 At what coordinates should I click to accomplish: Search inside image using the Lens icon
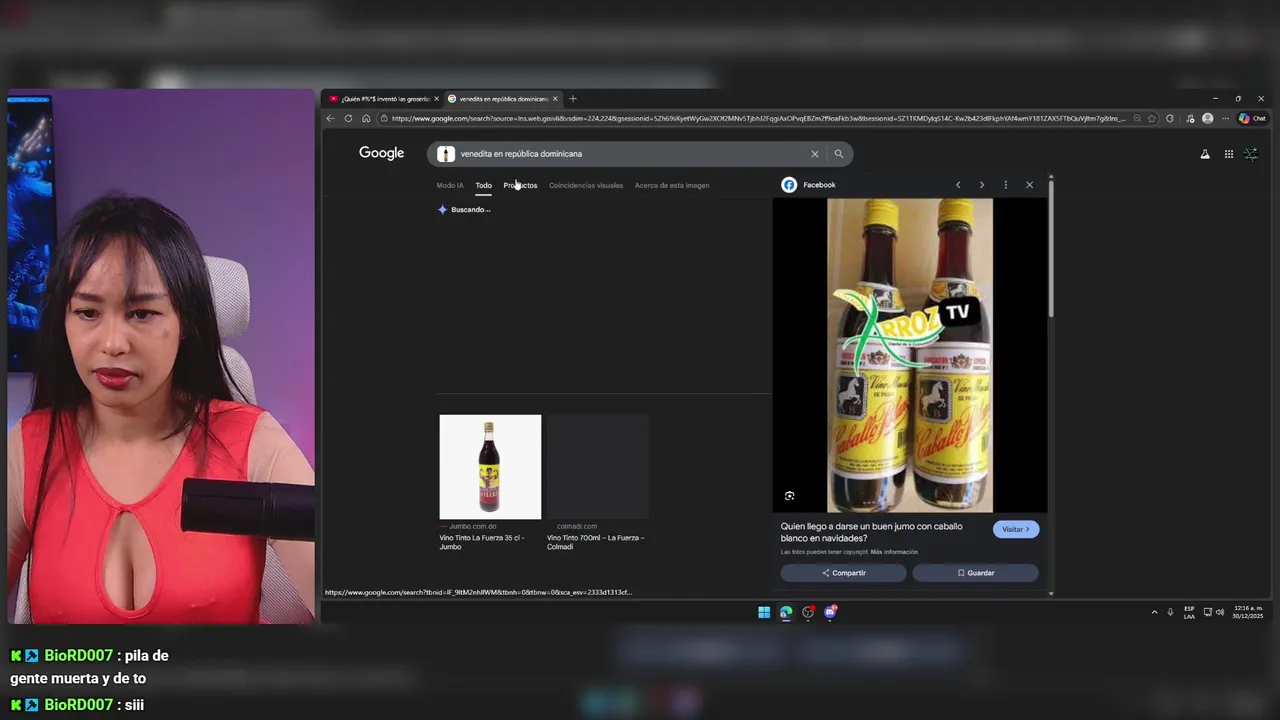[x=790, y=496]
